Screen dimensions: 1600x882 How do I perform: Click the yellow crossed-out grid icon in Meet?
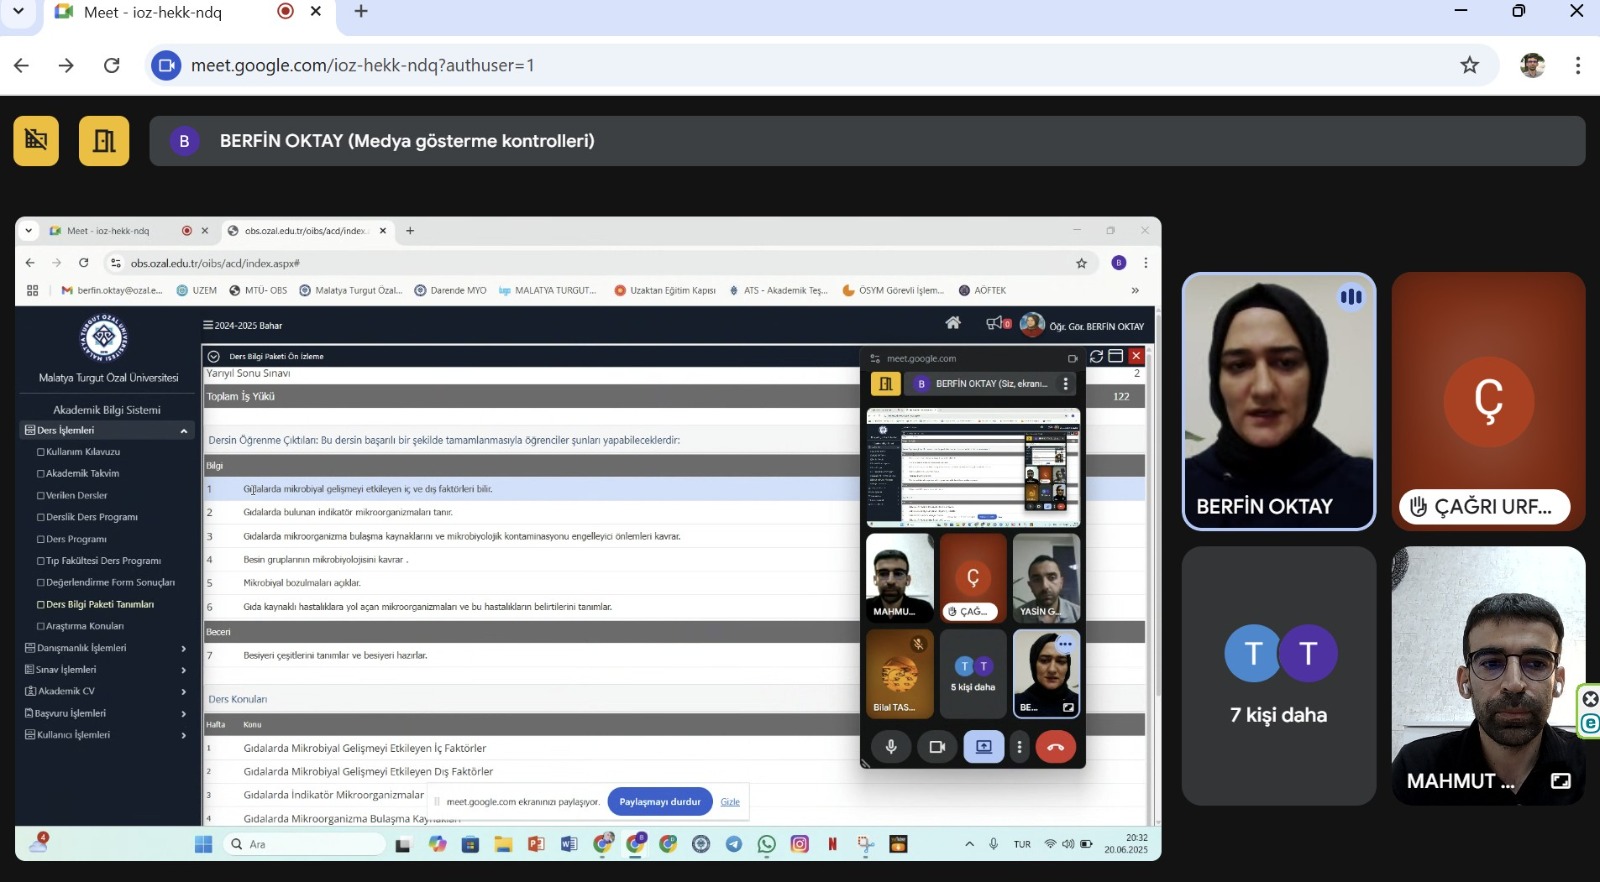tap(36, 141)
